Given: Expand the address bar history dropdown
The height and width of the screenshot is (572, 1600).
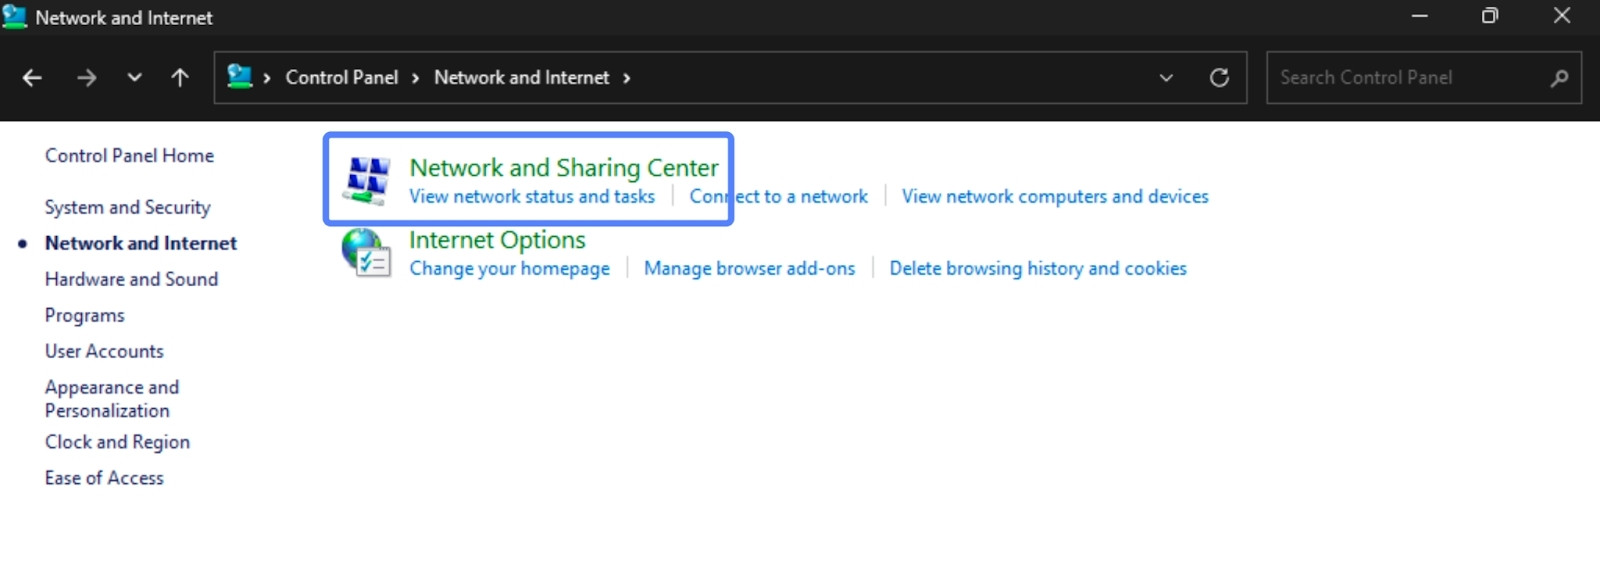Looking at the screenshot, I should click(1166, 78).
